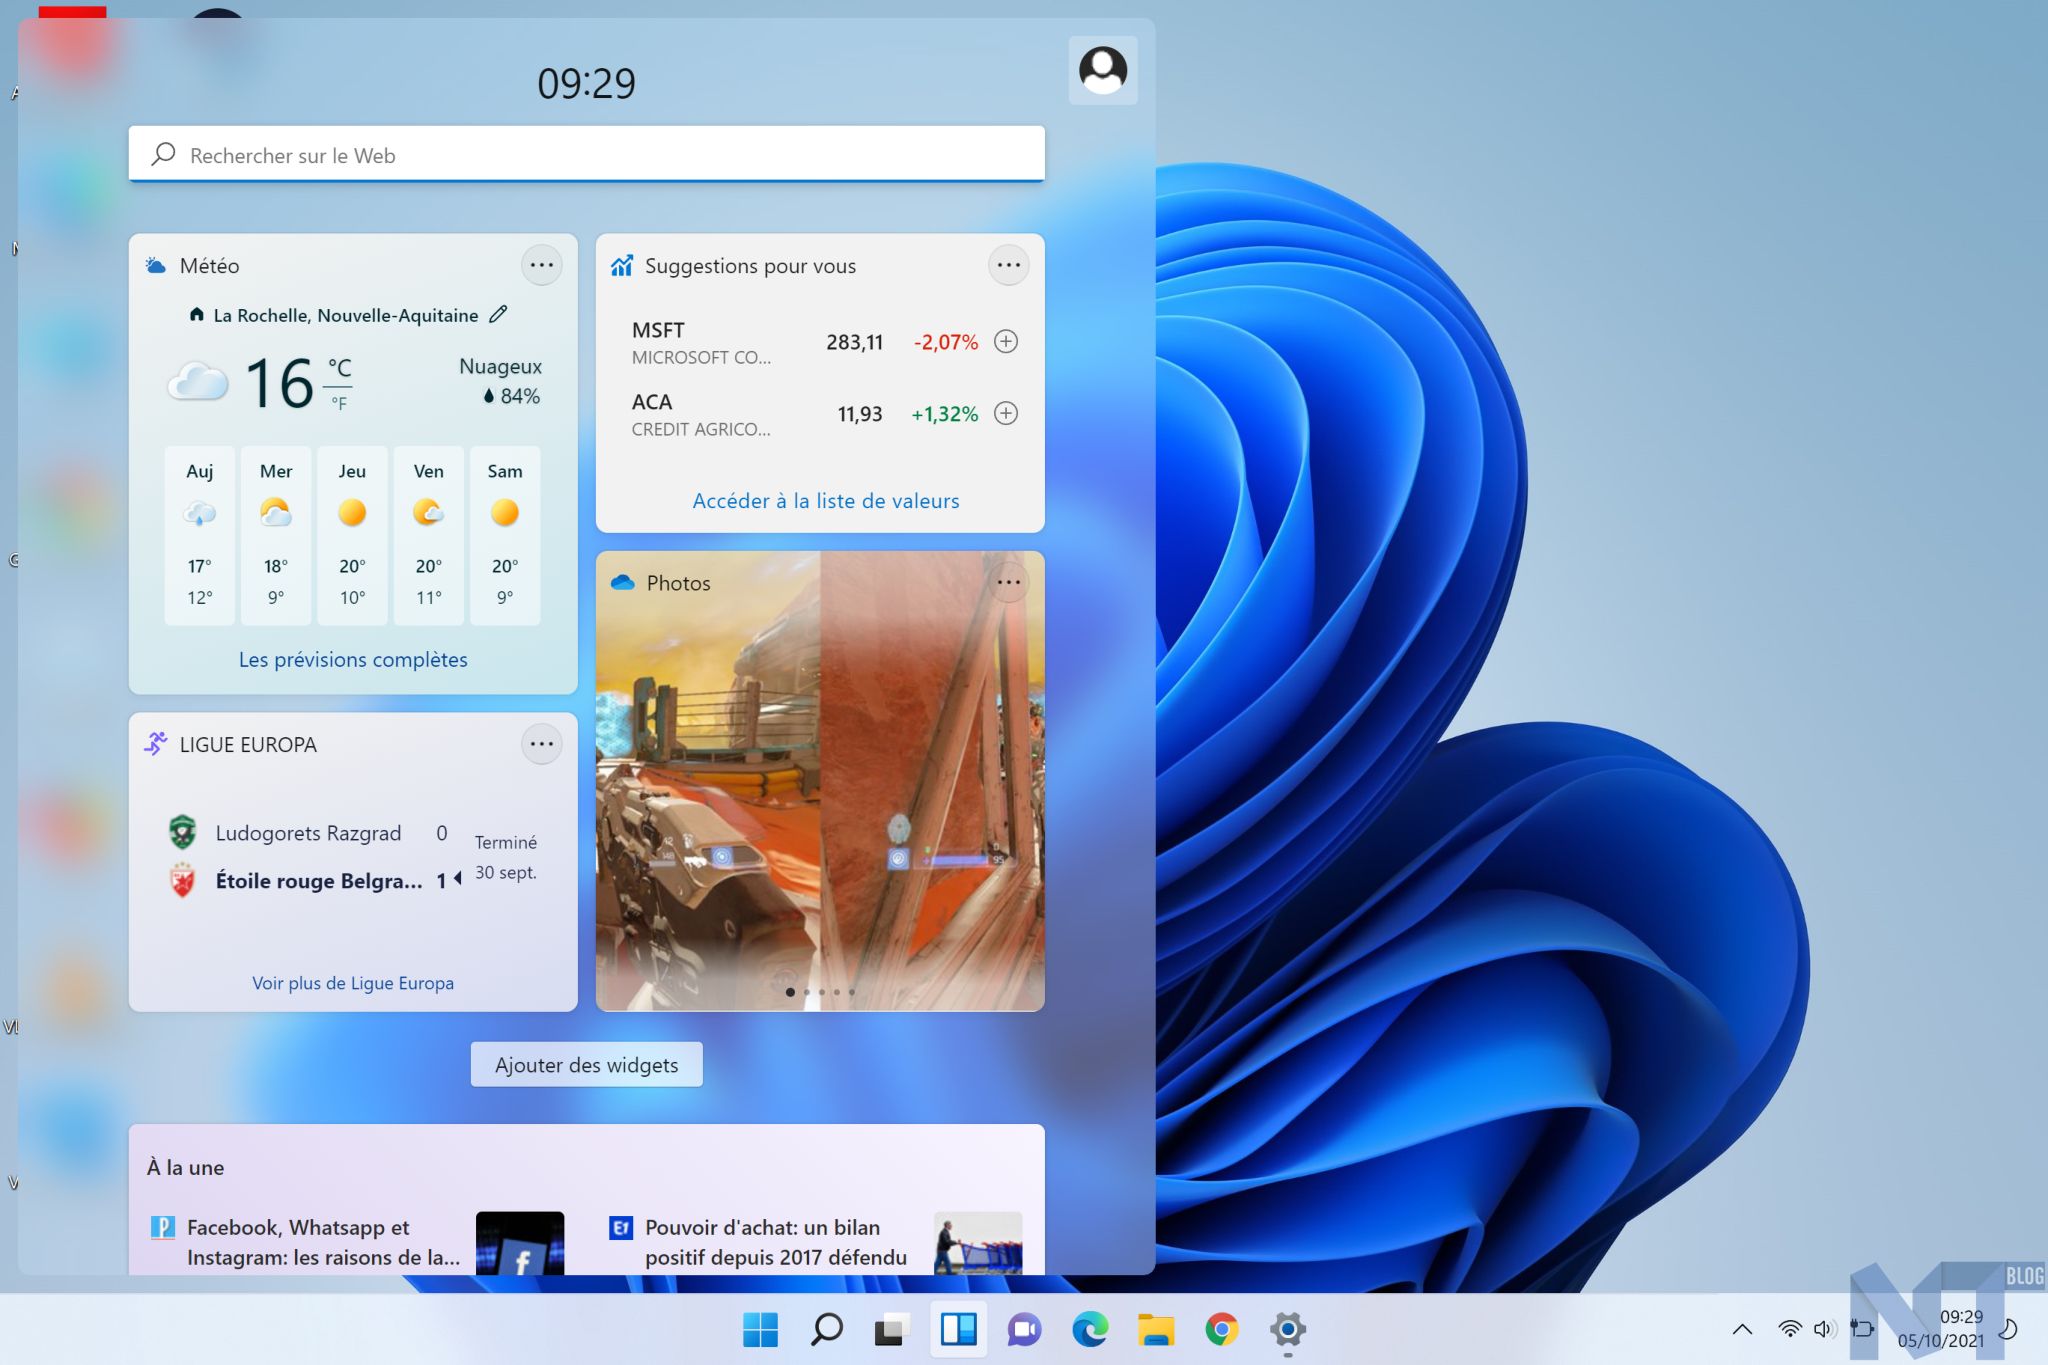Open Ligue Europa widget options menu
Image resolution: width=2048 pixels, height=1365 pixels.
(541, 744)
